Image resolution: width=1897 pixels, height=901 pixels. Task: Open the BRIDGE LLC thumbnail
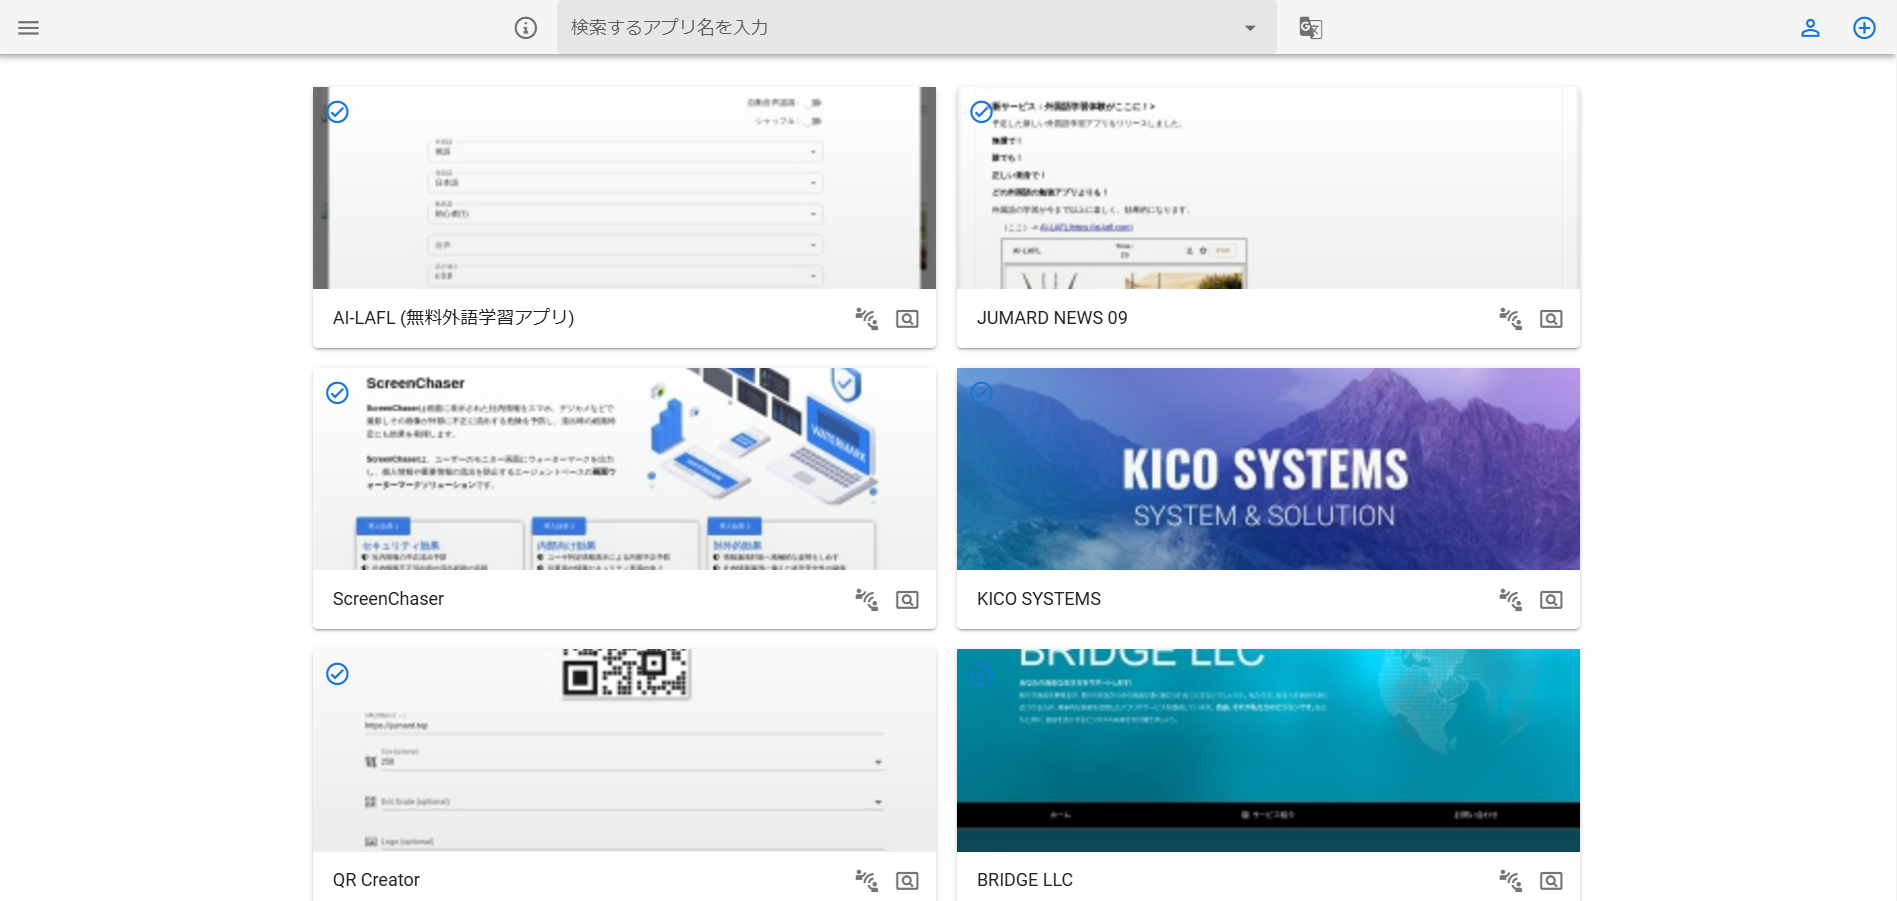[1268, 750]
